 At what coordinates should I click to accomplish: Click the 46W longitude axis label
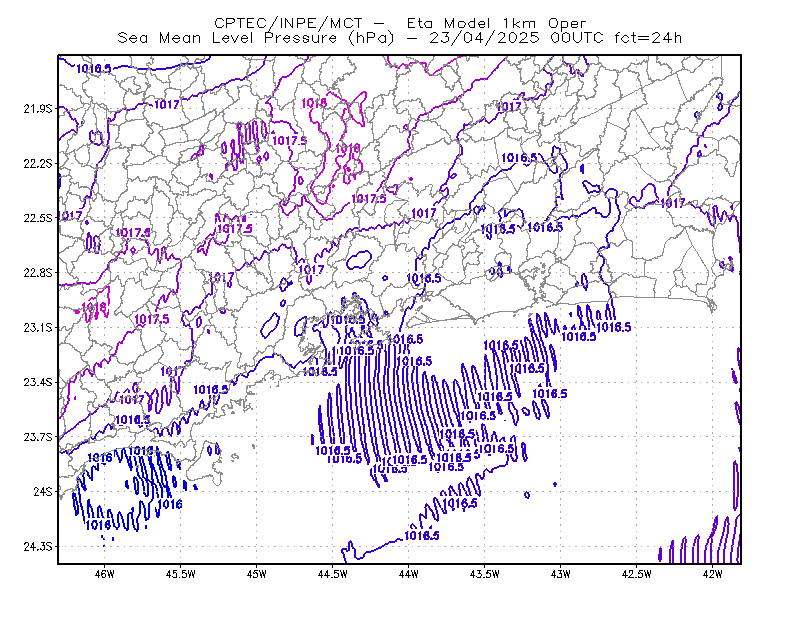point(105,574)
